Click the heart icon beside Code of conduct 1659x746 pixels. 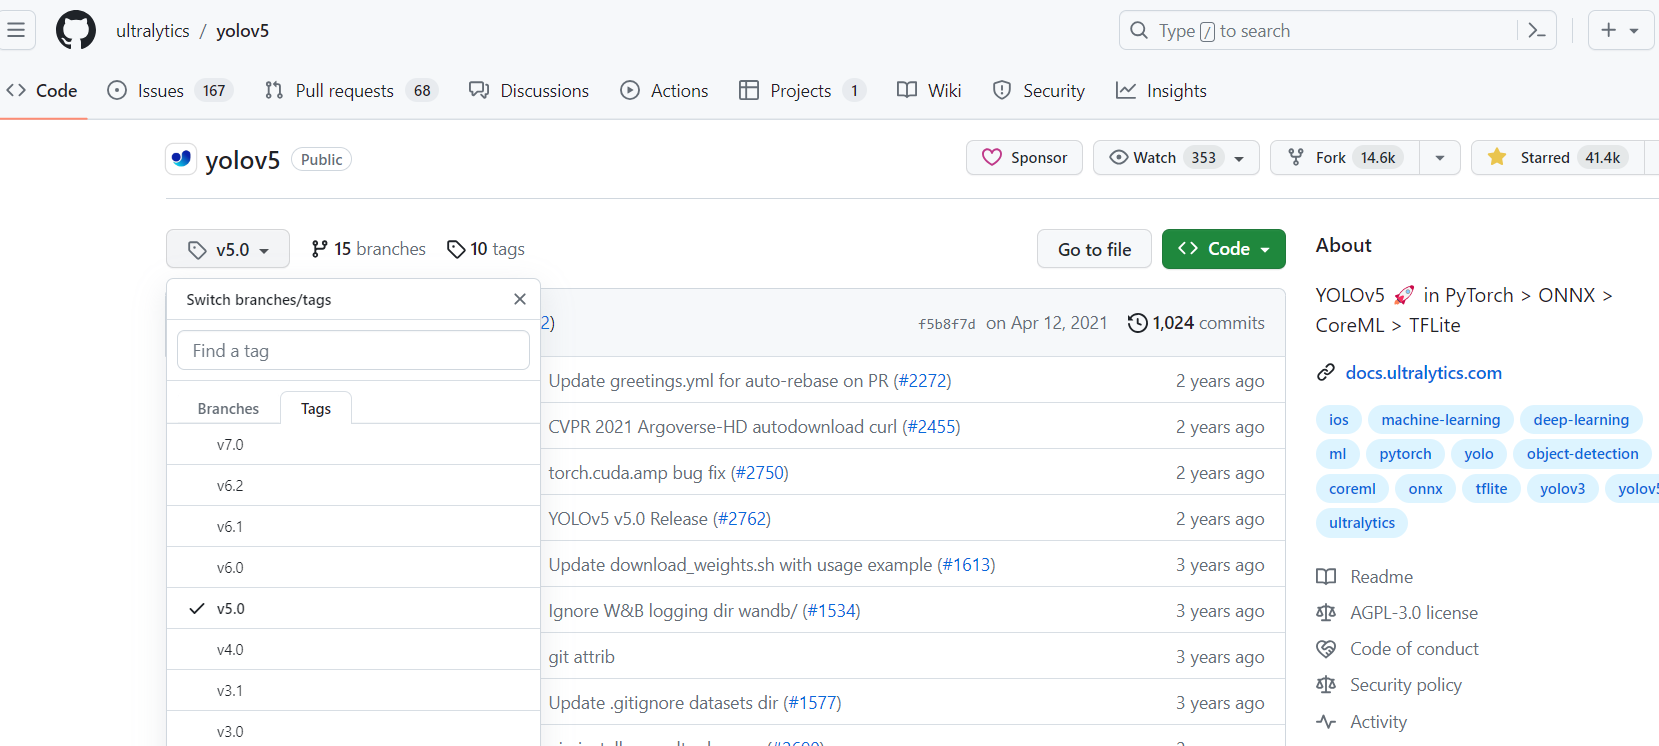click(x=1326, y=649)
